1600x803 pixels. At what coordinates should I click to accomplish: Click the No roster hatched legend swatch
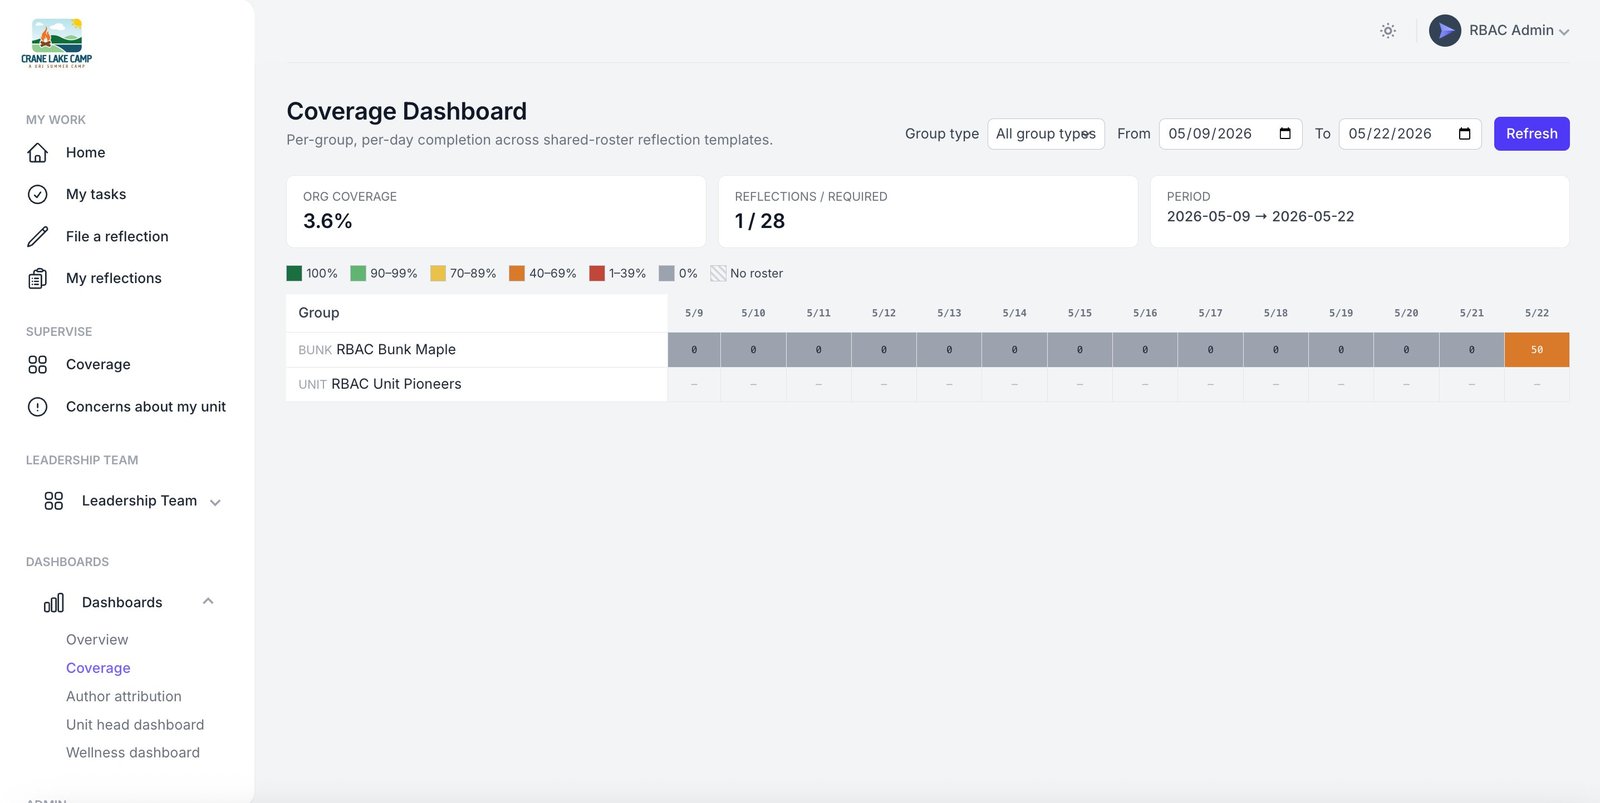point(718,273)
